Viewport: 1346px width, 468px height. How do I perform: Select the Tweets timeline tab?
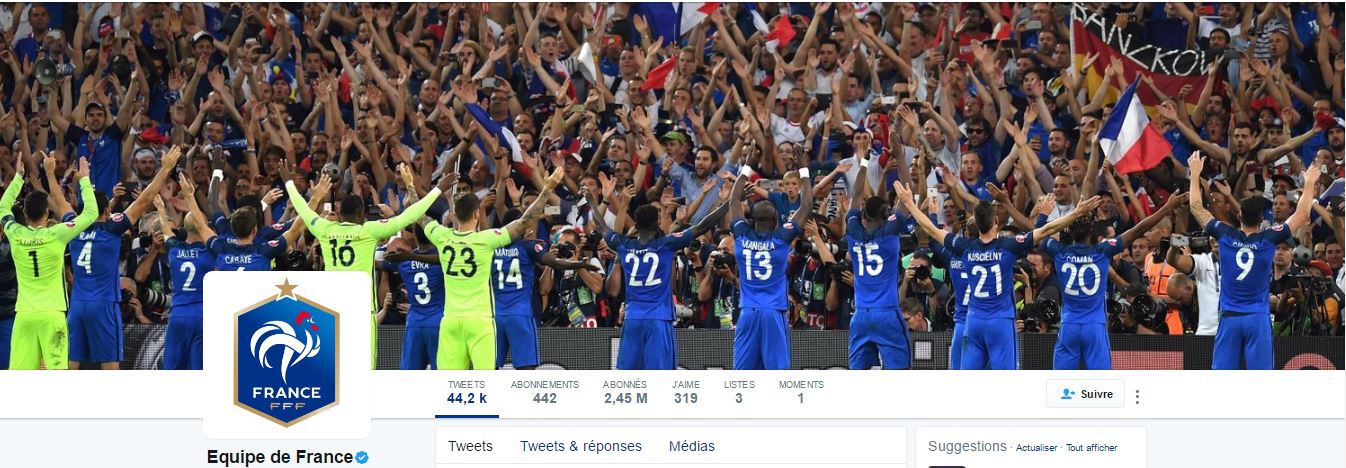point(470,446)
